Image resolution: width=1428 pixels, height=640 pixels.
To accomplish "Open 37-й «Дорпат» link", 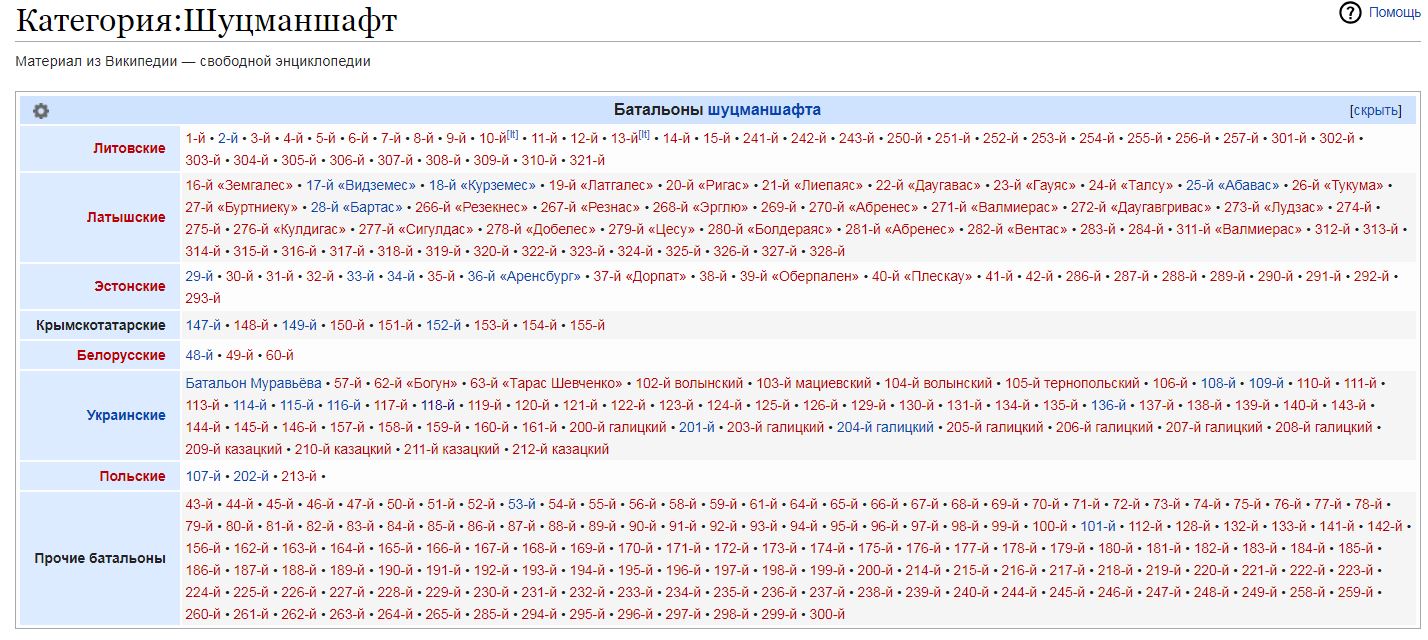I will coord(640,276).
